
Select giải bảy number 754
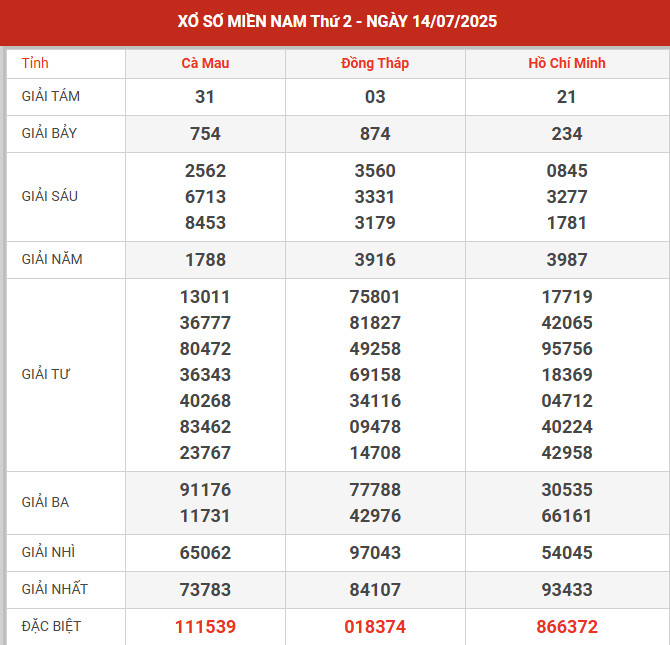pyautogui.click(x=205, y=134)
